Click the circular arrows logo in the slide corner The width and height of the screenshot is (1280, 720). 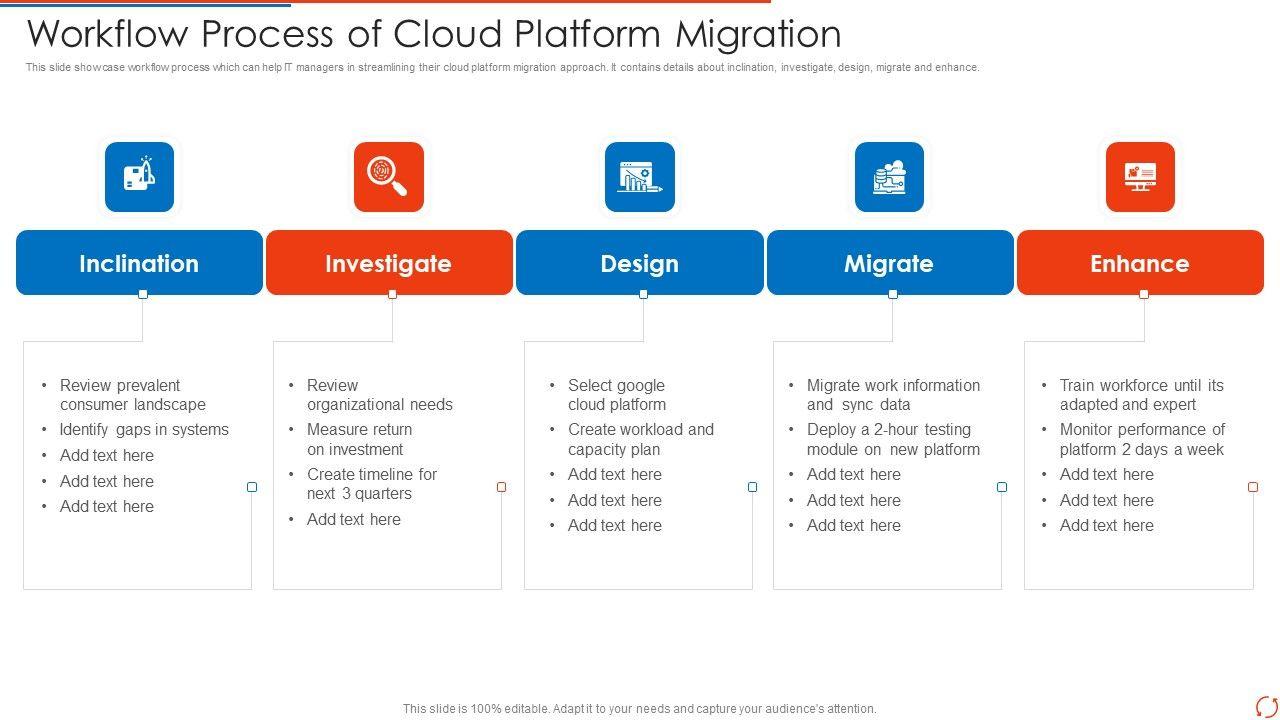coord(1266,706)
